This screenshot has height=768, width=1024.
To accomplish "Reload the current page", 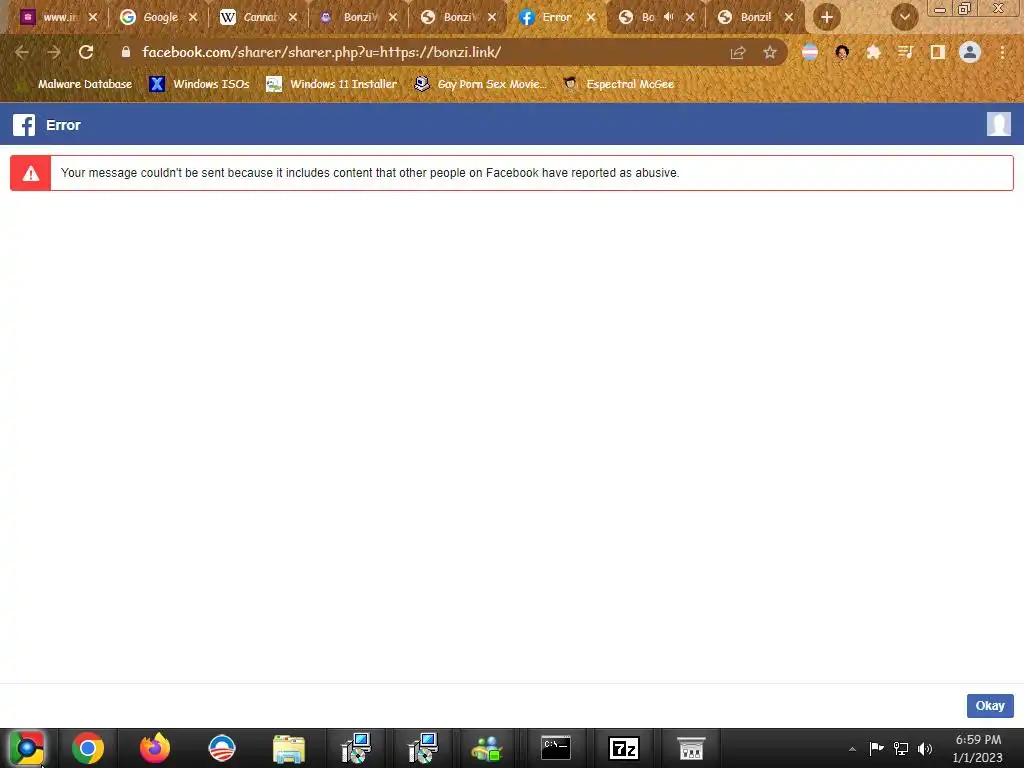I will [86, 52].
